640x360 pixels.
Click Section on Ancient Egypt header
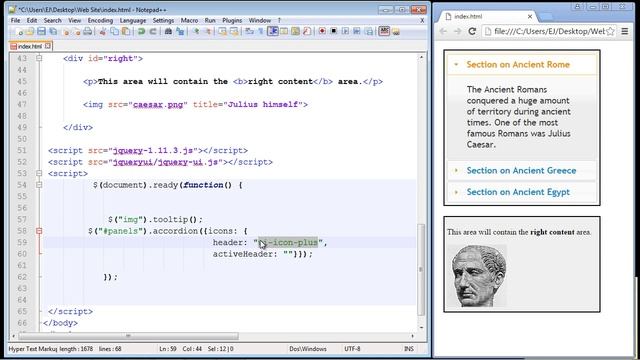(521, 192)
